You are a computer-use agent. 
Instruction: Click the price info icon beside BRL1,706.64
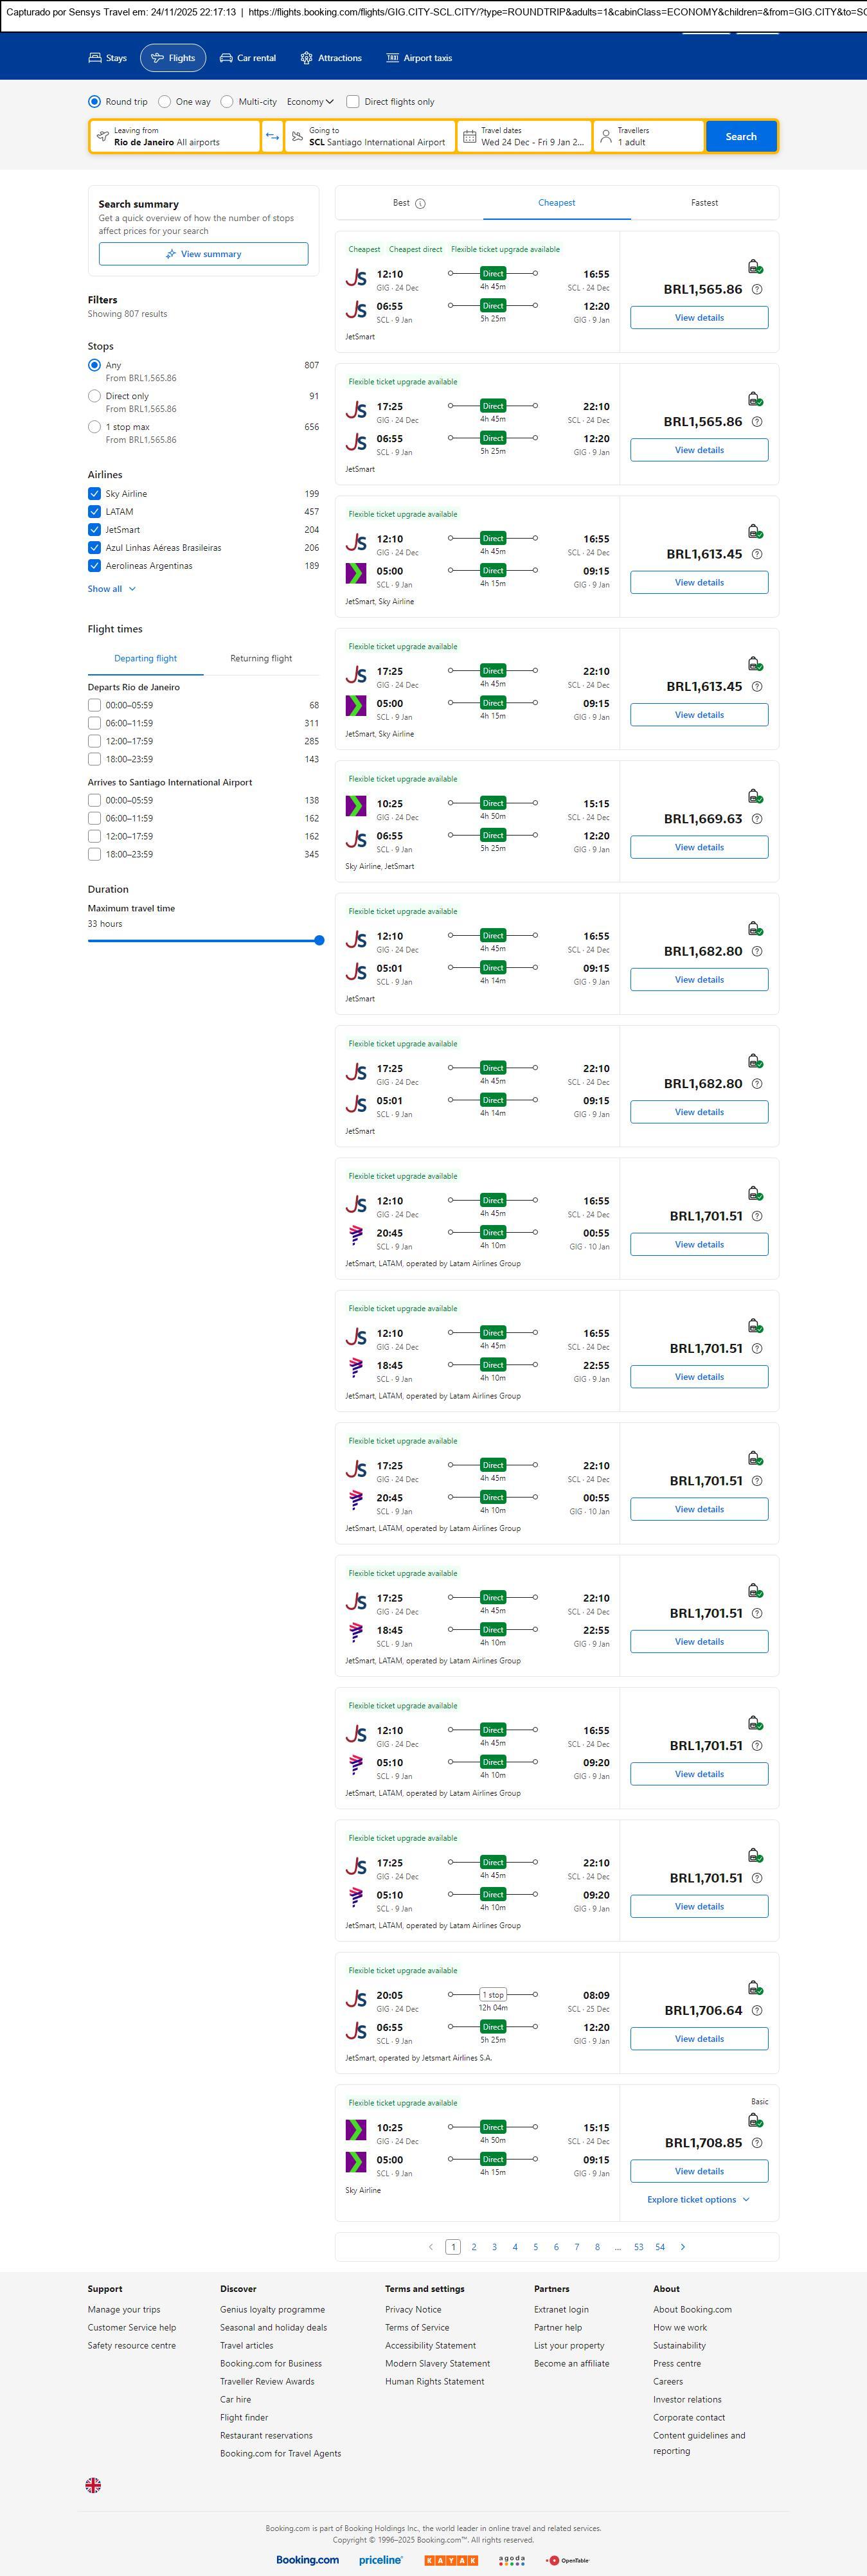click(757, 2010)
